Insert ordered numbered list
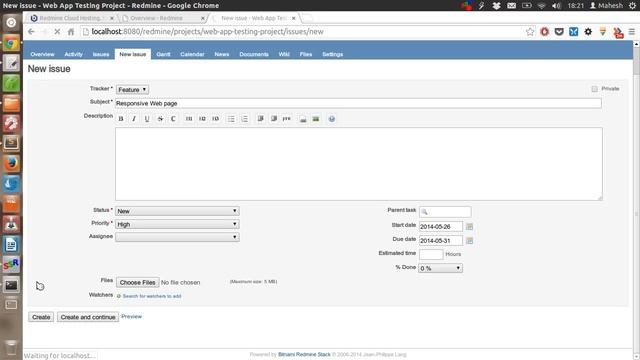Viewport: 640px width, 360px height. click(244, 119)
